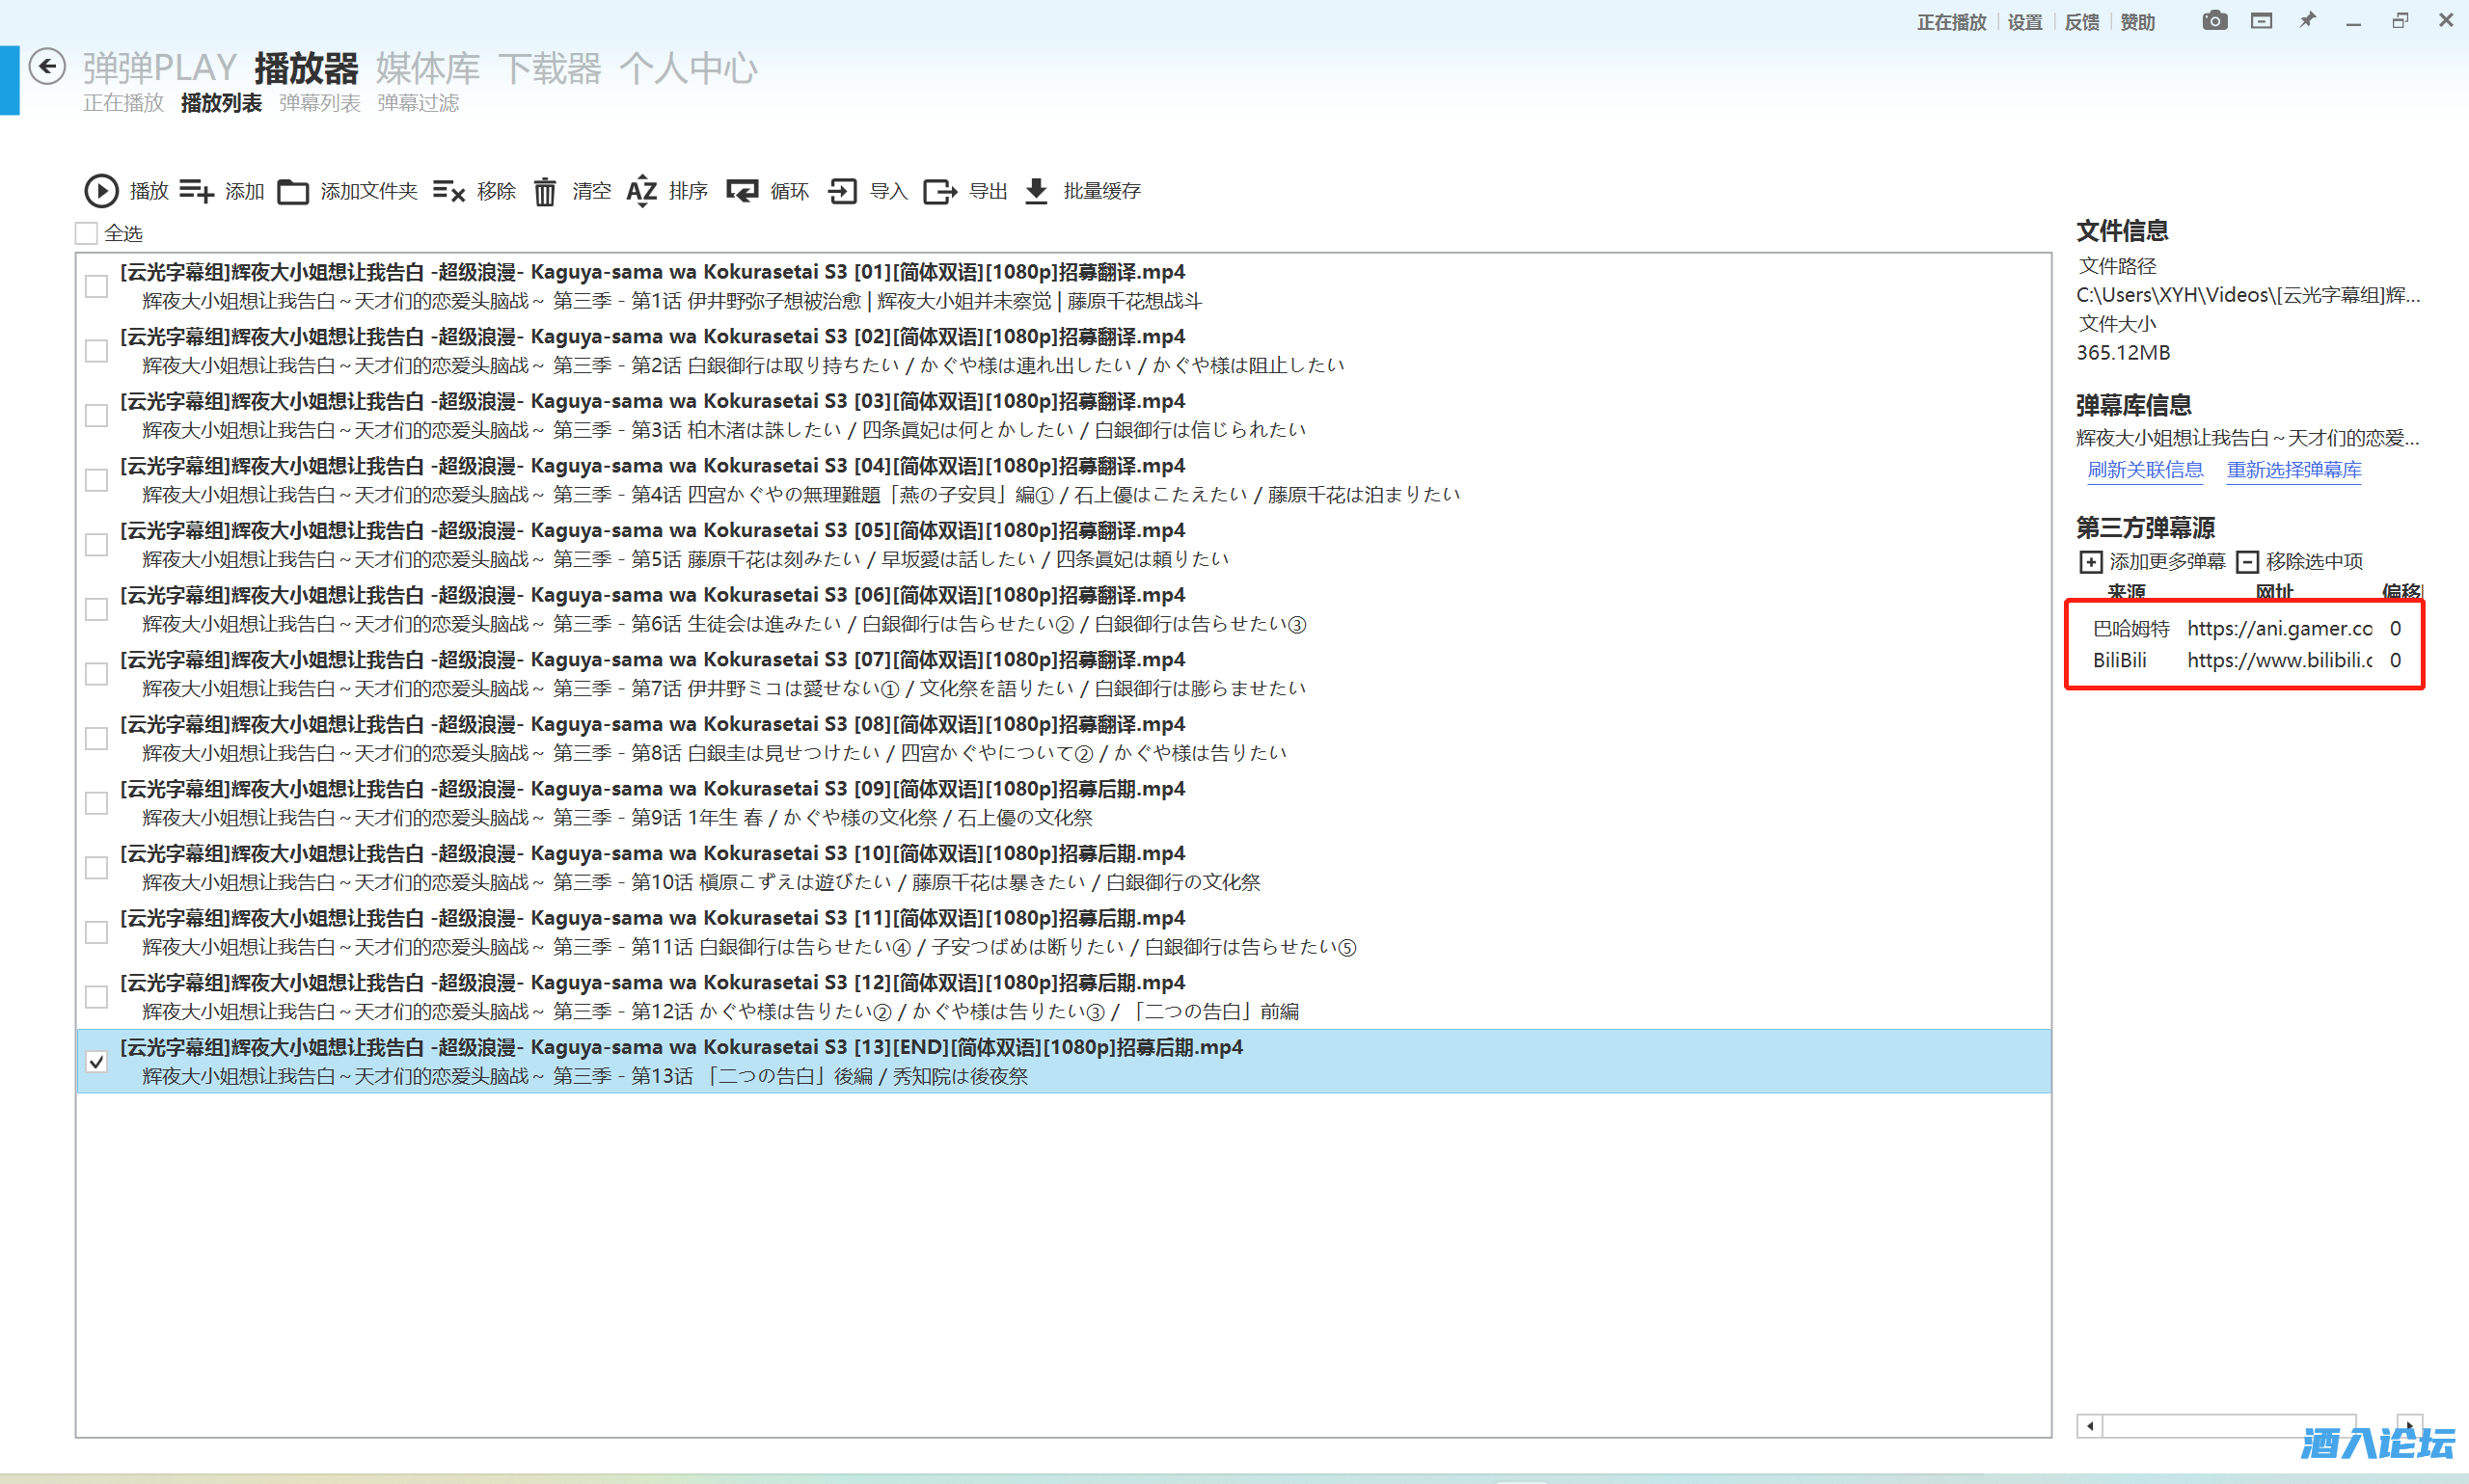Click the Refresh Link Info (刷新关联信息) link

2145,469
